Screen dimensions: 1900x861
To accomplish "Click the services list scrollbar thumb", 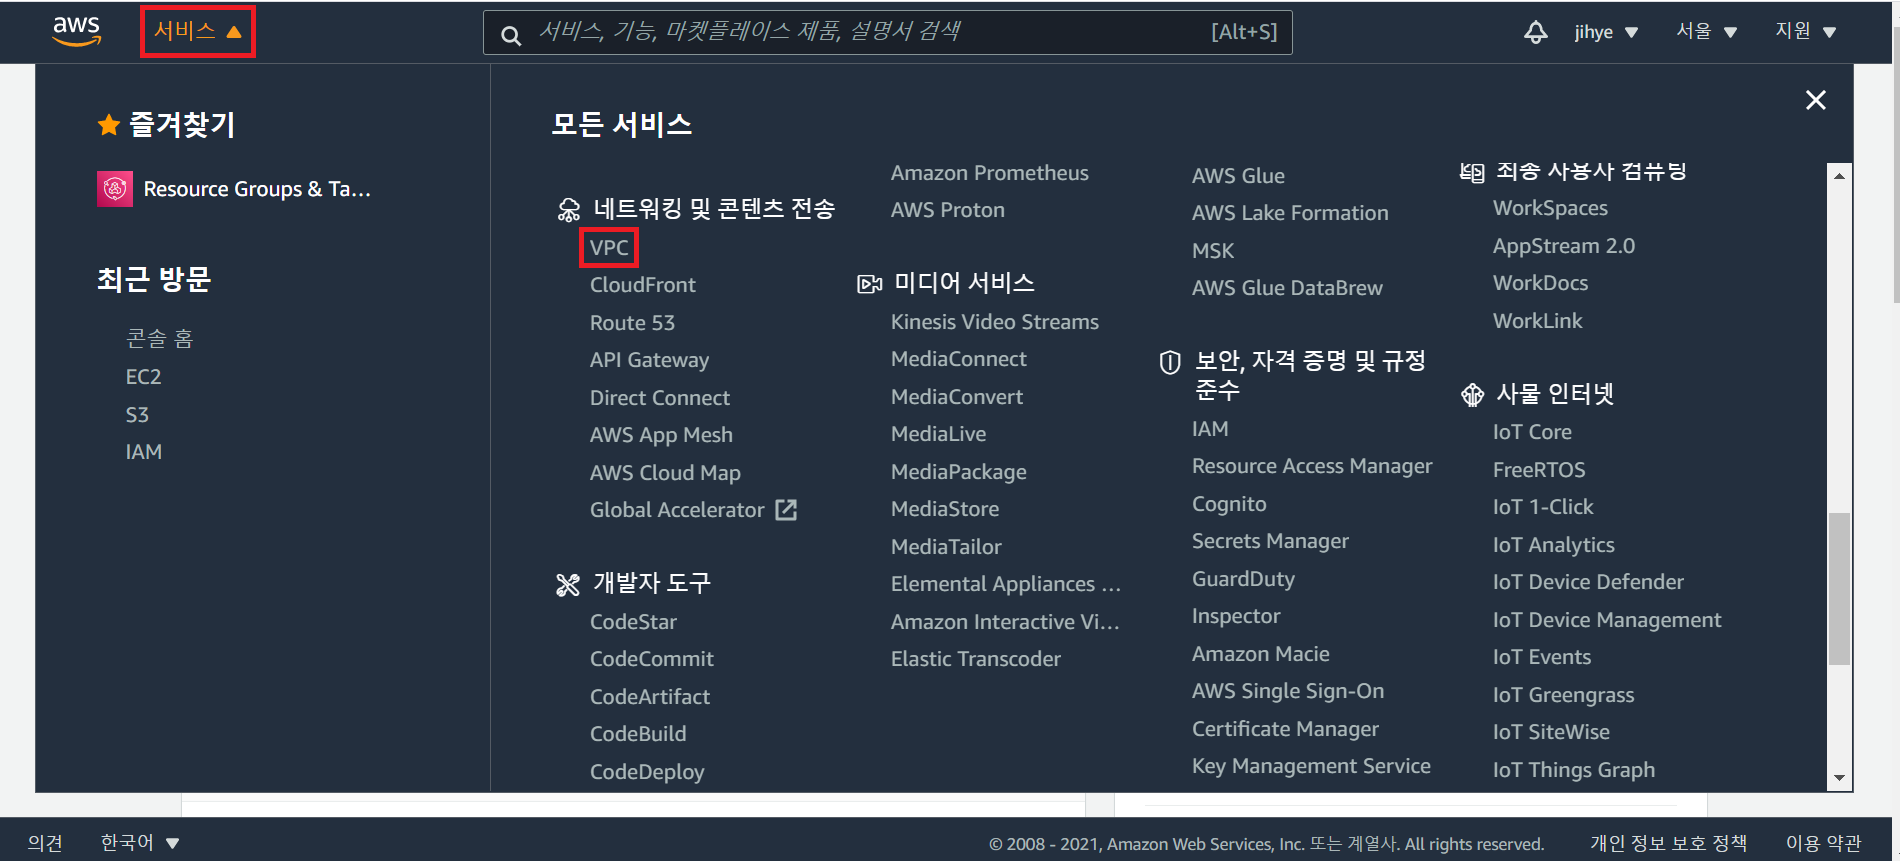I will (x=1839, y=589).
